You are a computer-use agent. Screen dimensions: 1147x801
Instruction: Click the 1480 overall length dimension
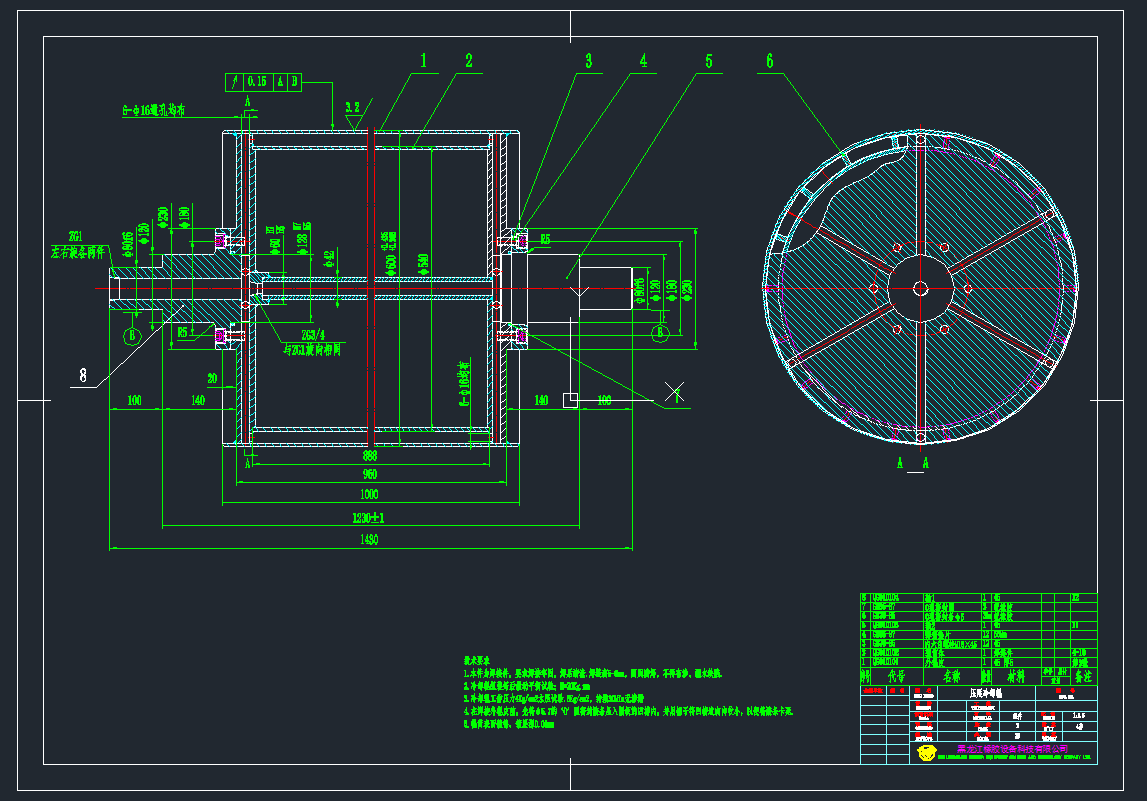(369, 540)
